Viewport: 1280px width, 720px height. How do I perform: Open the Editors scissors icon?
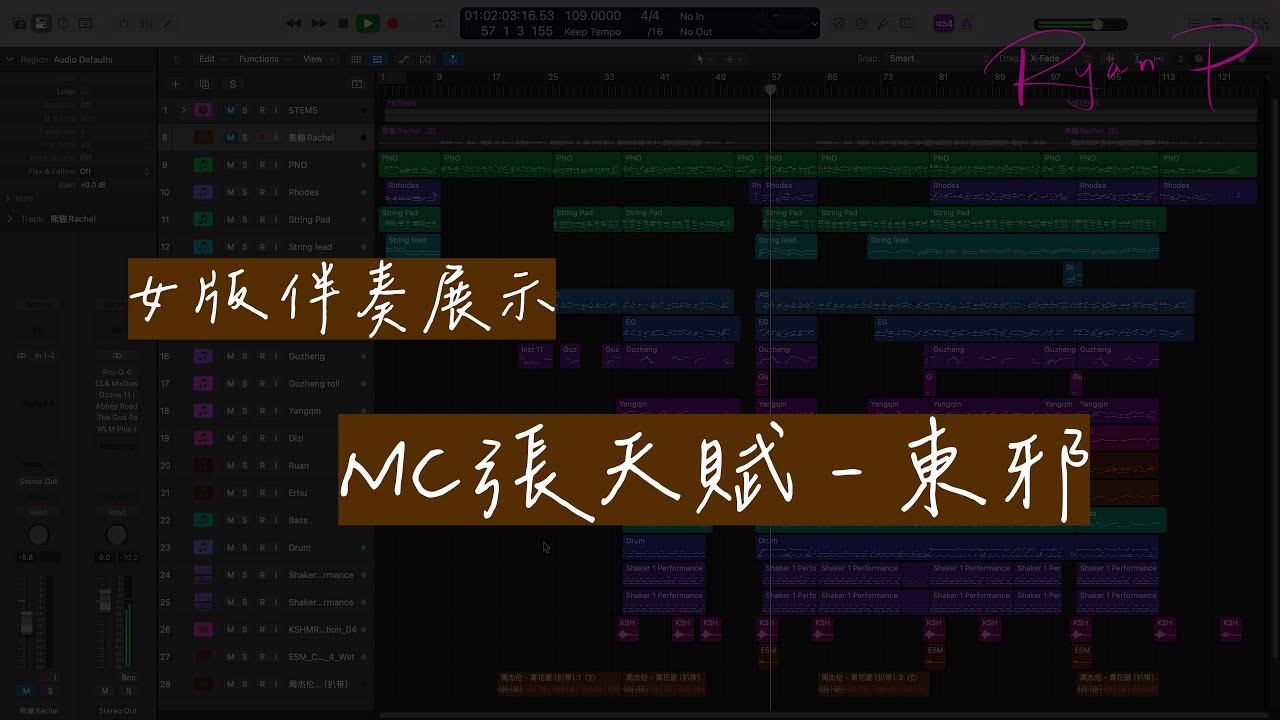pos(166,23)
